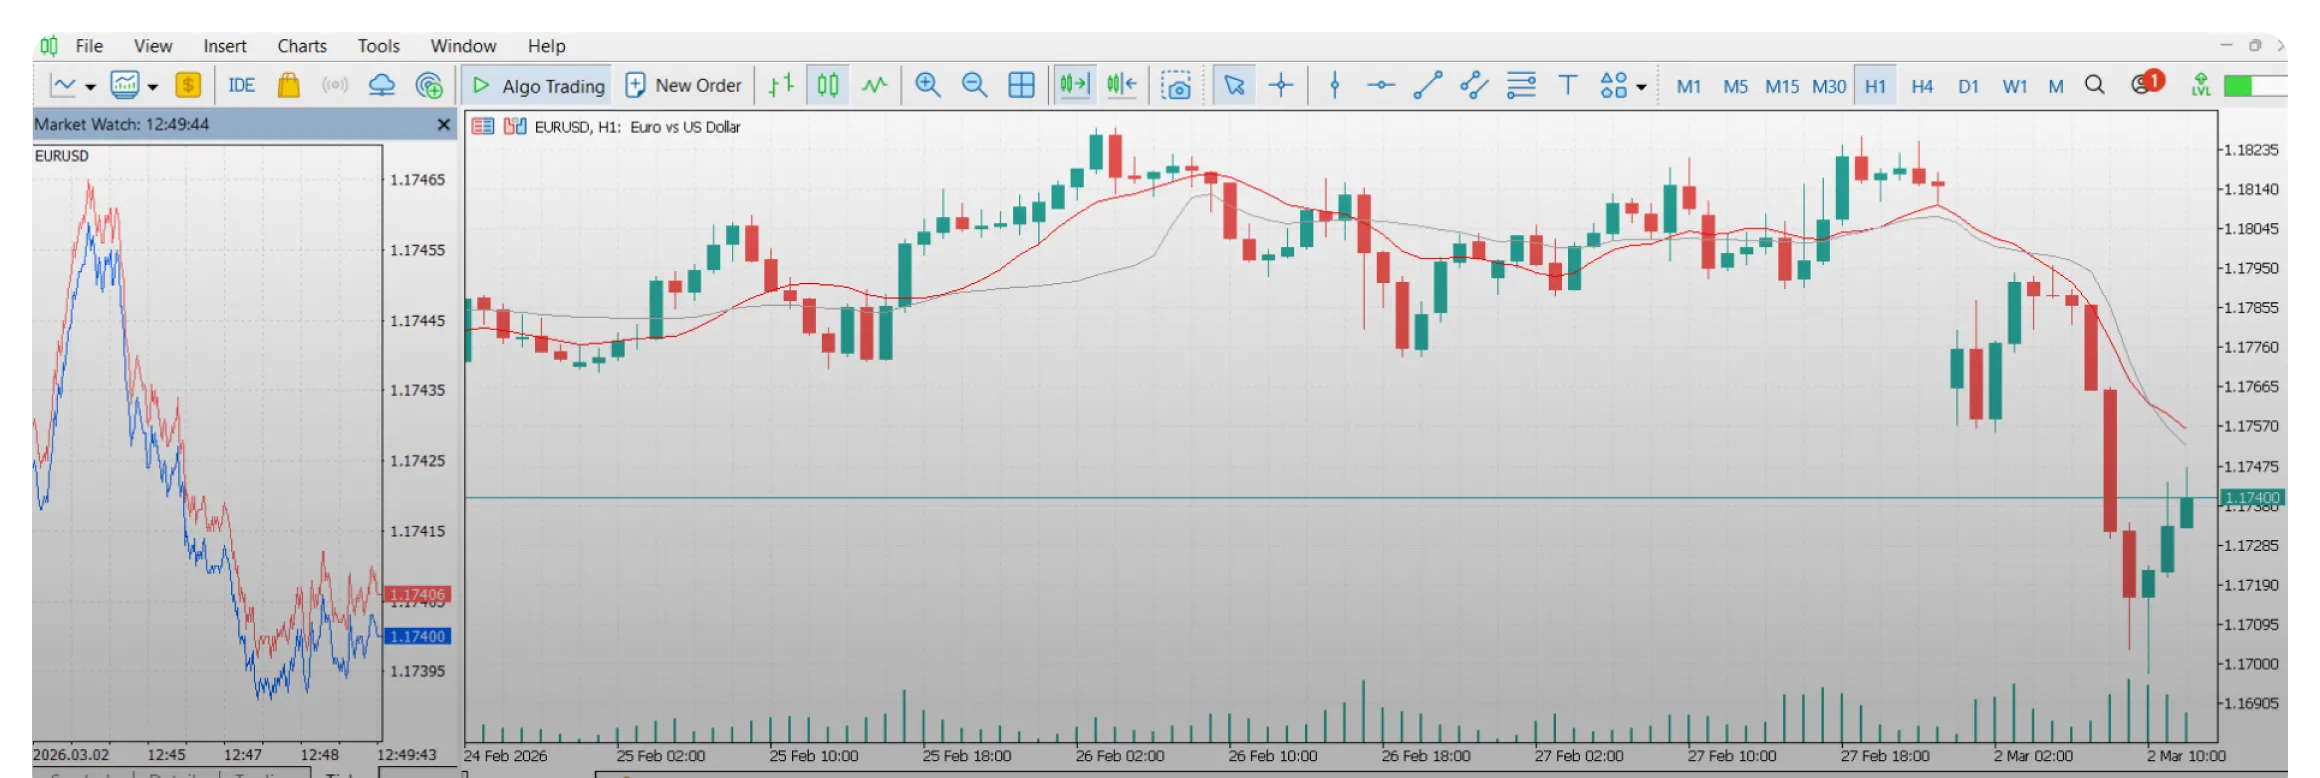Expand the shapes objects dropdown arrow

1641,87
